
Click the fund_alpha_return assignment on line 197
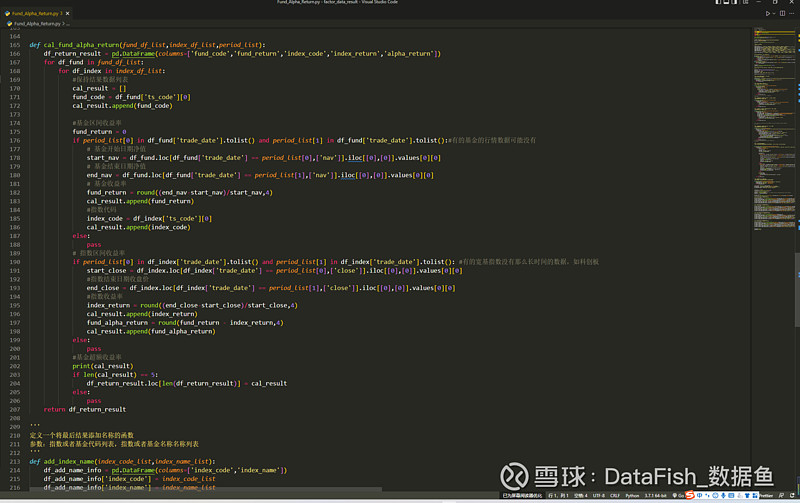[185, 323]
